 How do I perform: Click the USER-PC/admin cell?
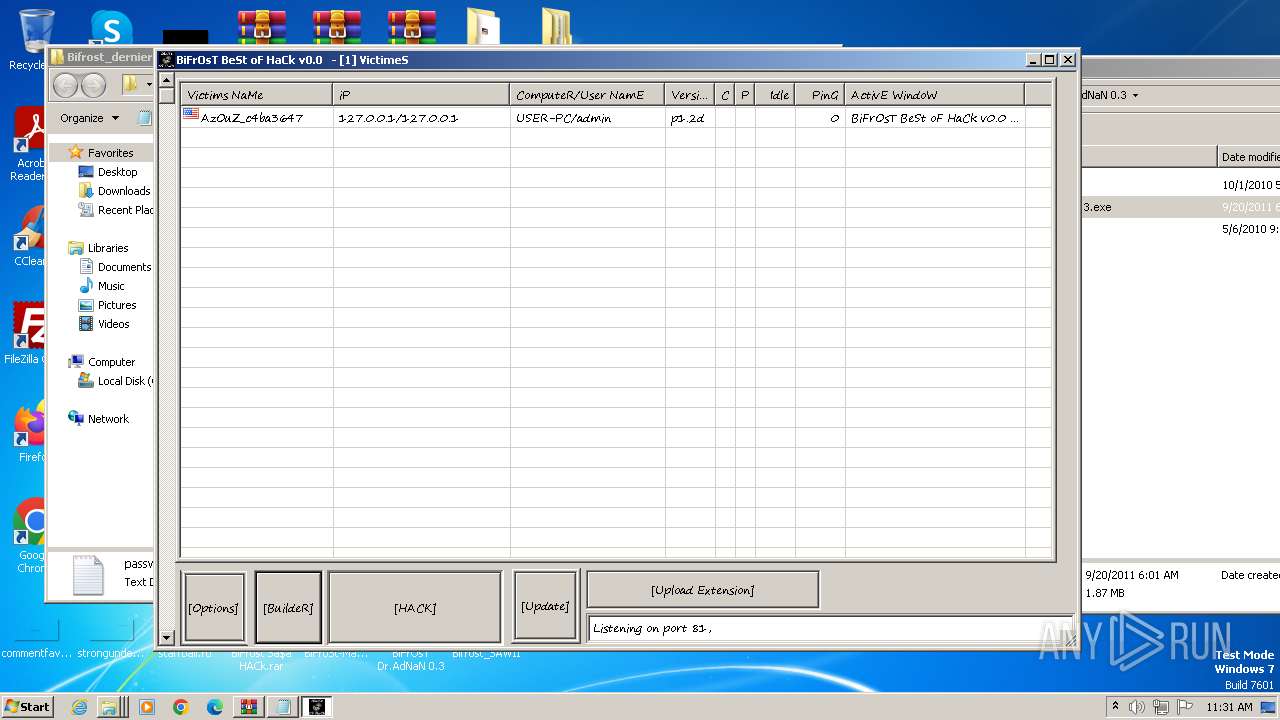point(587,117)
